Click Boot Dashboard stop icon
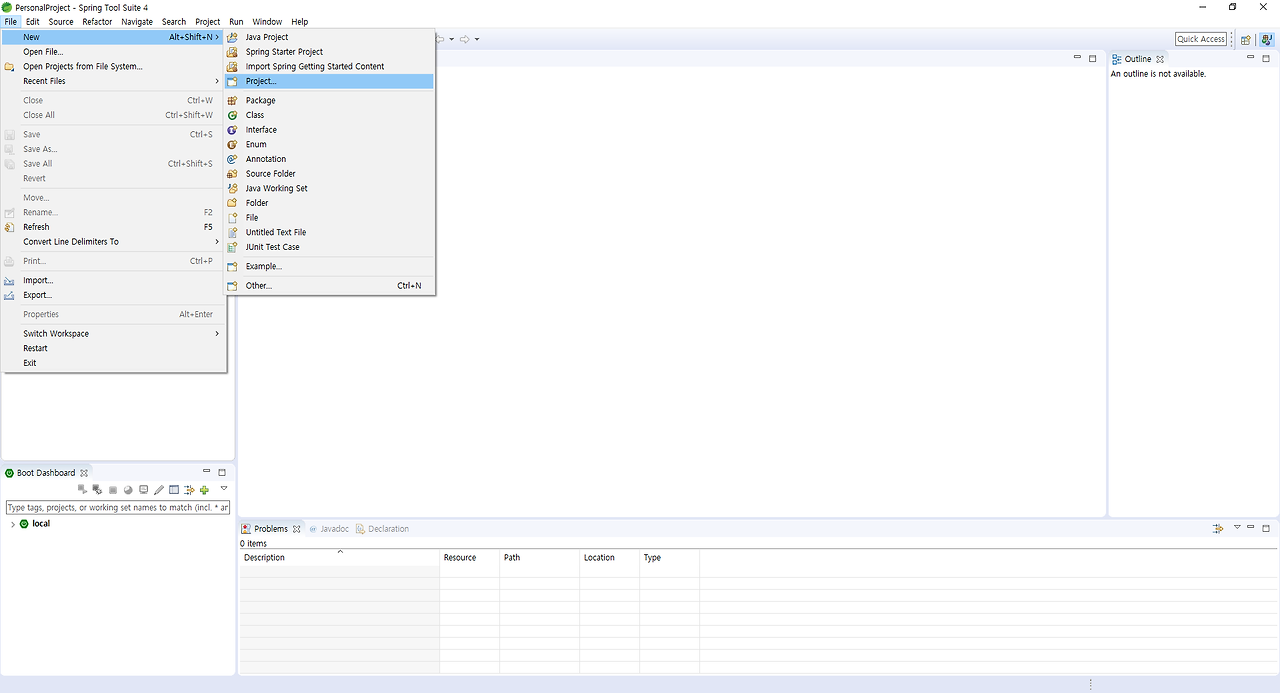Screen dimensions: 1280x693 (113, 490)
